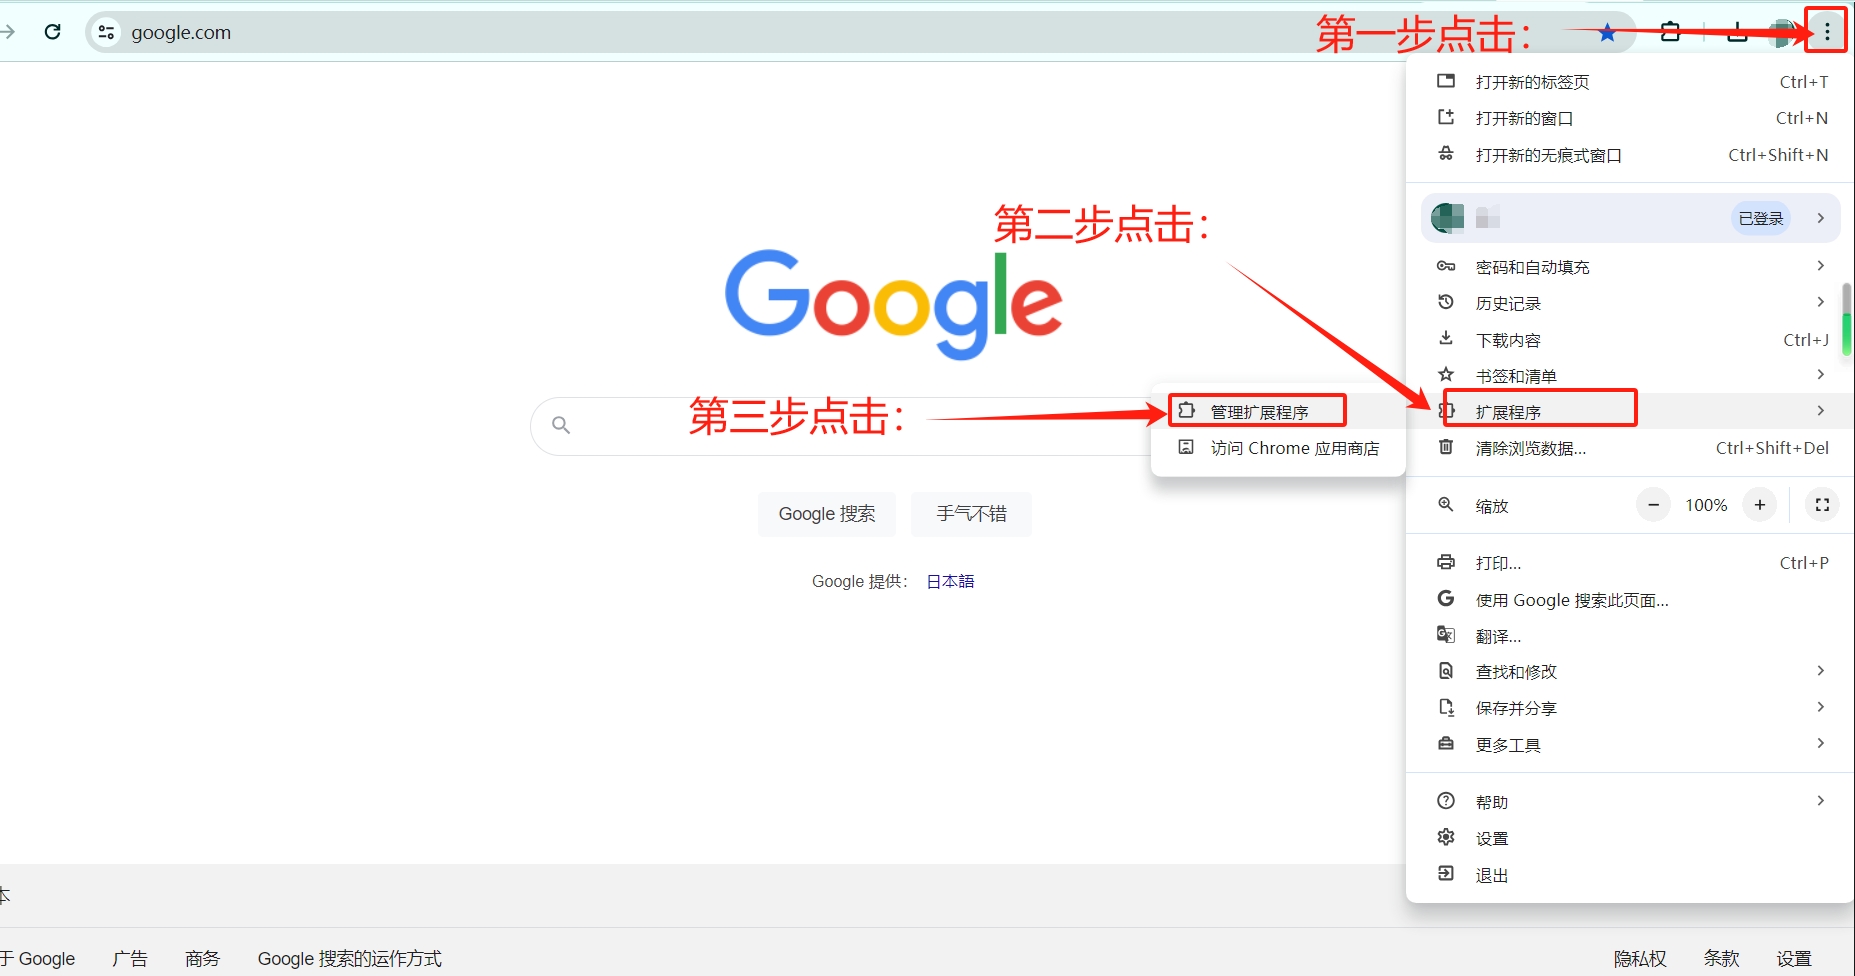Toggle fullscreen mode icon in zoom row
This screenshot has width=1855, height=976.
1822,505
